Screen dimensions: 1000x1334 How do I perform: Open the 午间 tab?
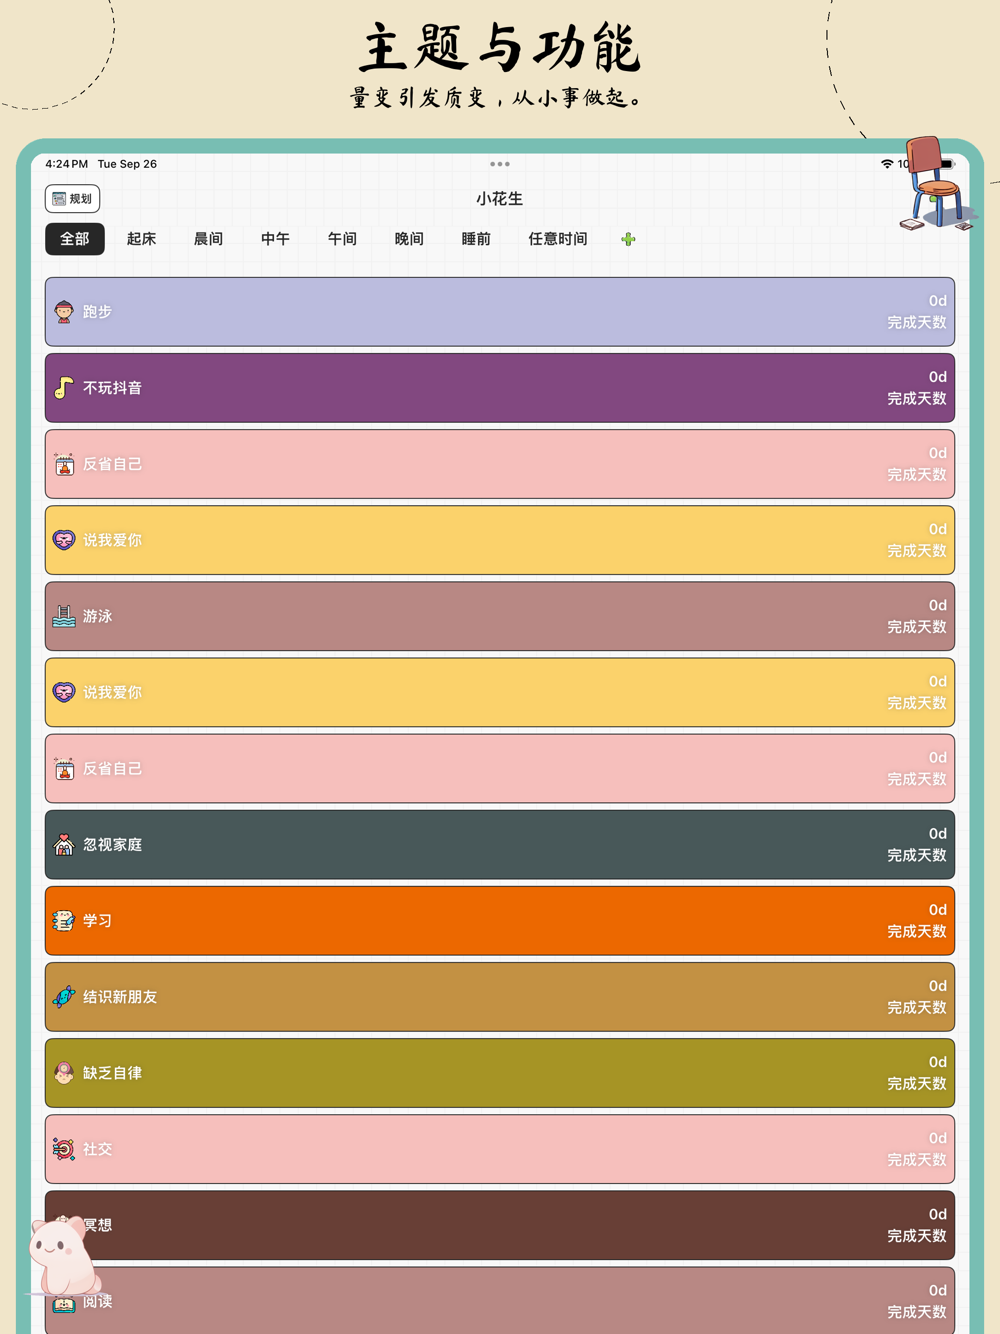342,239
